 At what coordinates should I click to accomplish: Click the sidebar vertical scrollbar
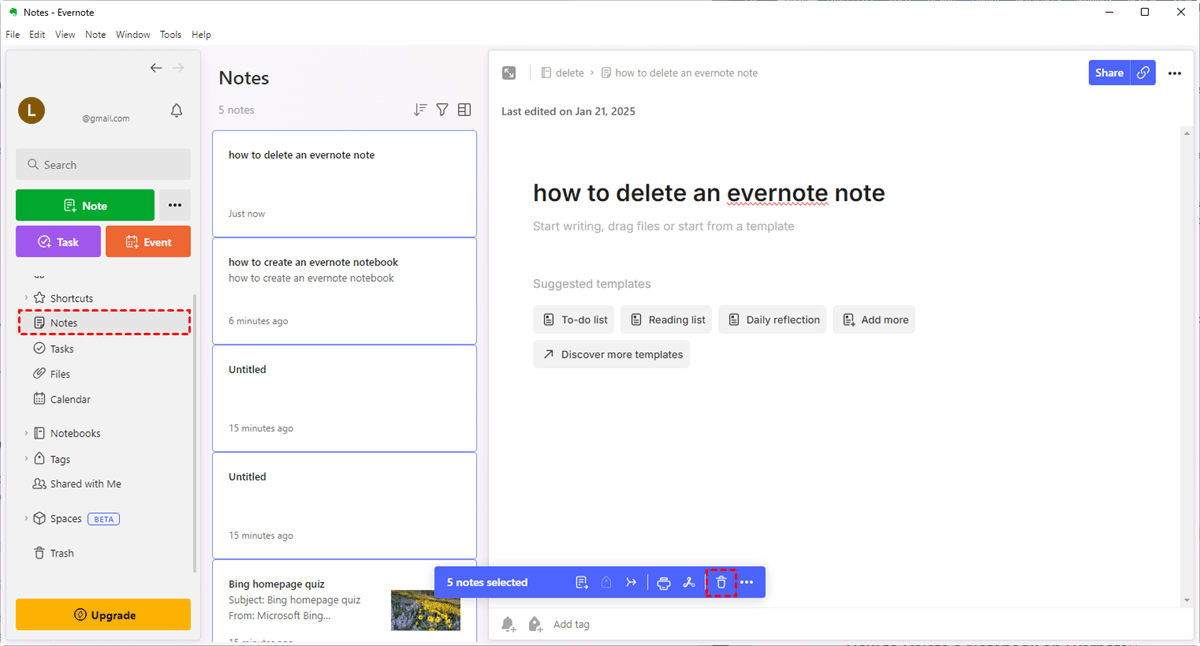[195, 434]
